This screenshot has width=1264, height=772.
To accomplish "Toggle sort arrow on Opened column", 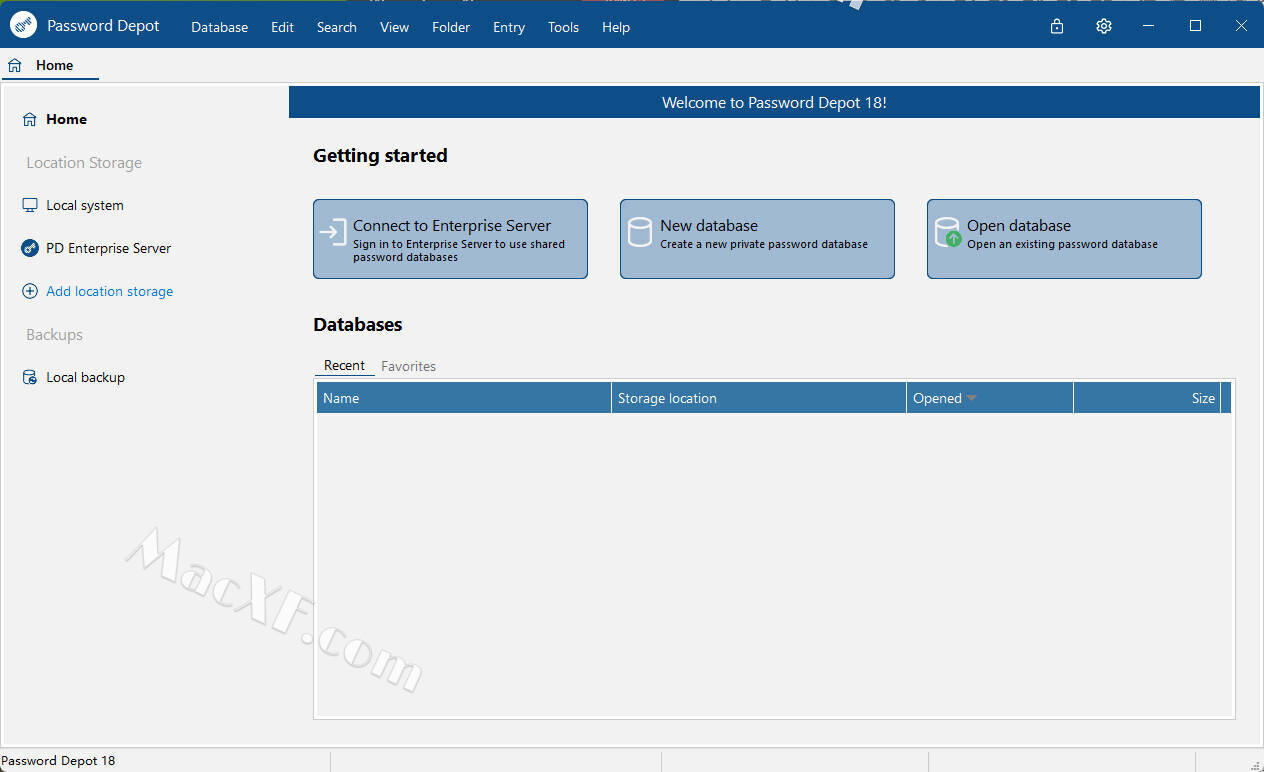I will (971, 398).
